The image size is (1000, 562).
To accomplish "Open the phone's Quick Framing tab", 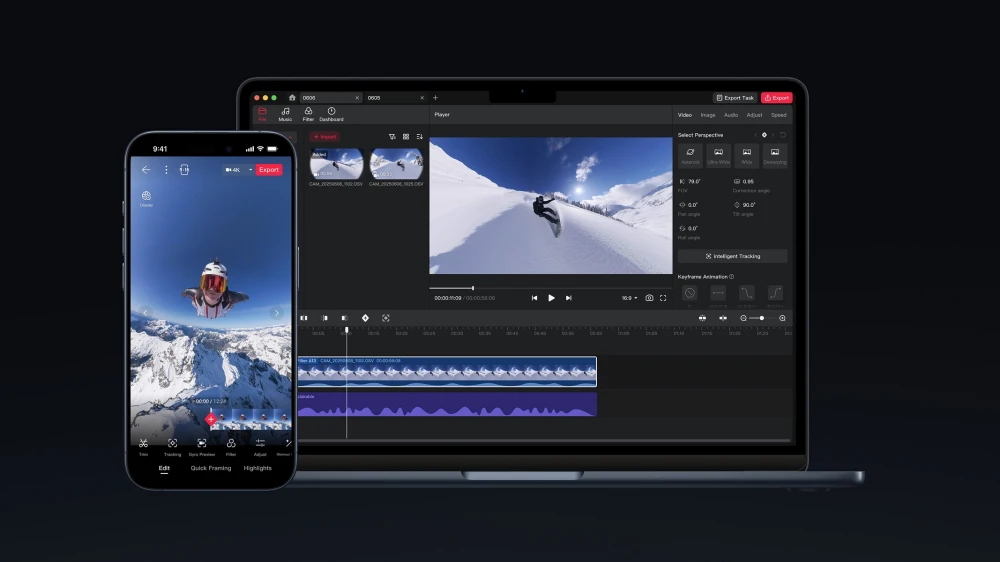I will [210, 468].
